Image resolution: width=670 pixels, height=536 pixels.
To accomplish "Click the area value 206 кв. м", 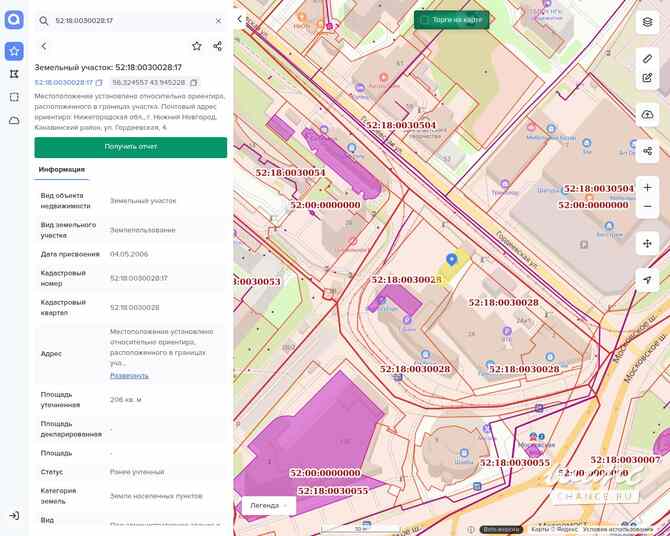I will [126, 400].
